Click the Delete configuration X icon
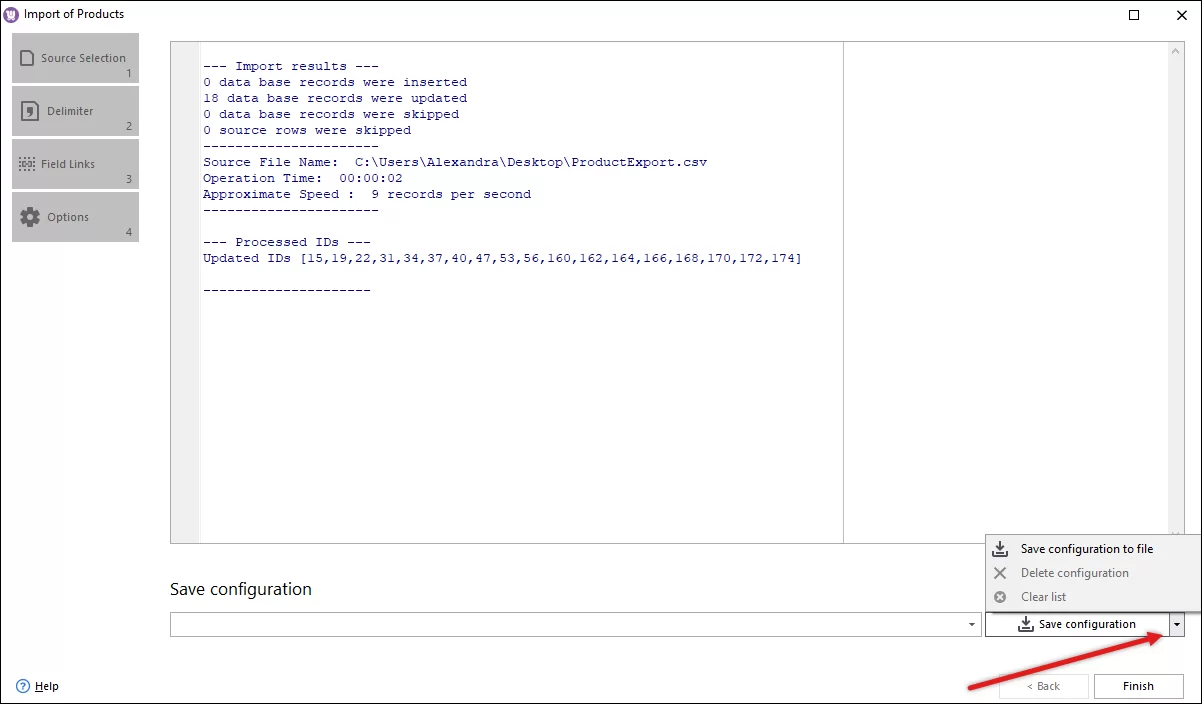The height and width of the screenshot is (704, 1202). click(x=999, y=572)
